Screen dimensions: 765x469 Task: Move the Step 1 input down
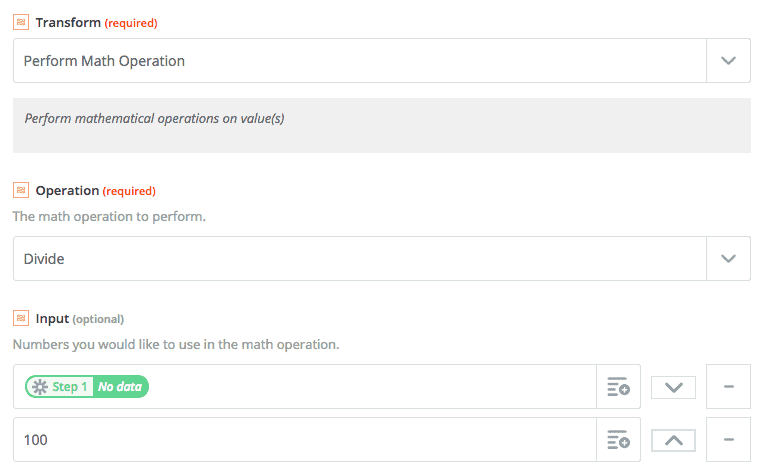[x=673, y=387]
